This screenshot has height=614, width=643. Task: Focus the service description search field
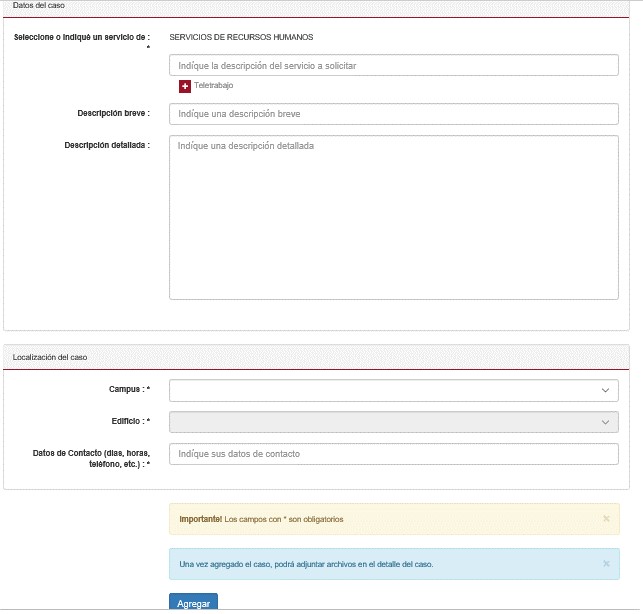[x=393, y=65]
